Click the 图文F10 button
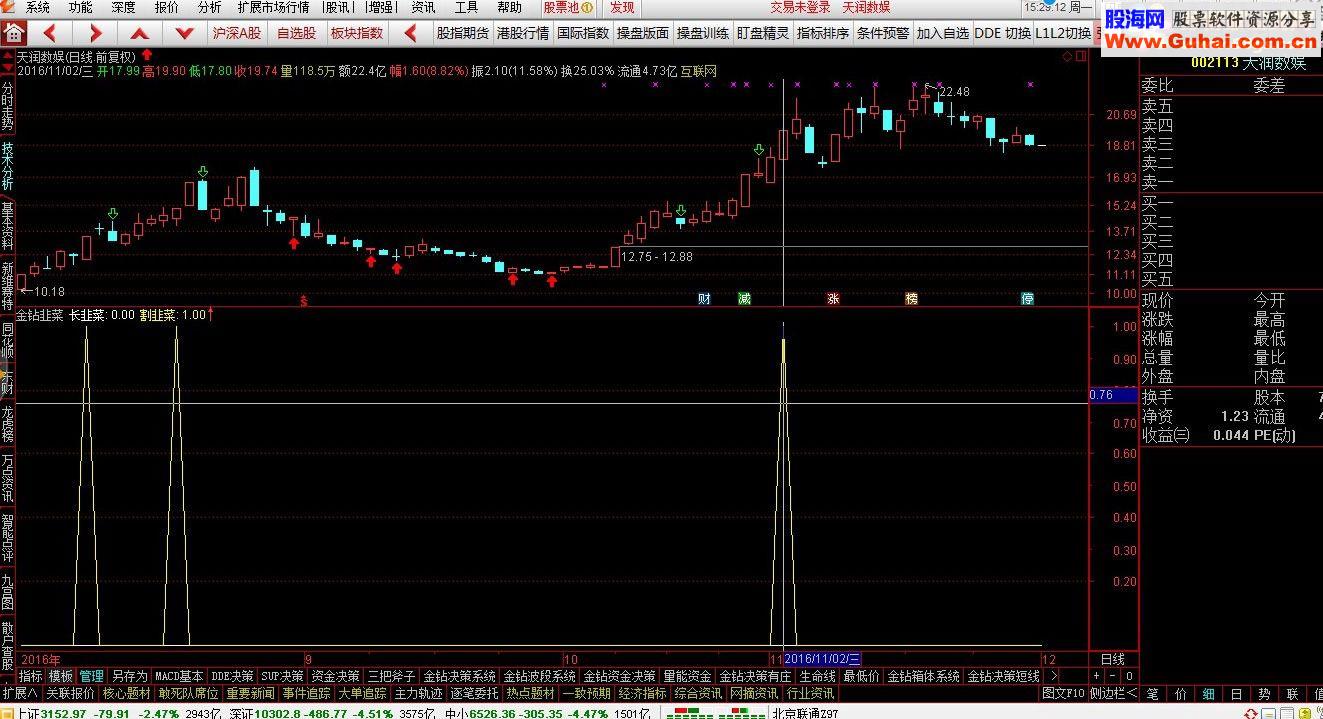1323x719 pixels. tap(1063, 693)
